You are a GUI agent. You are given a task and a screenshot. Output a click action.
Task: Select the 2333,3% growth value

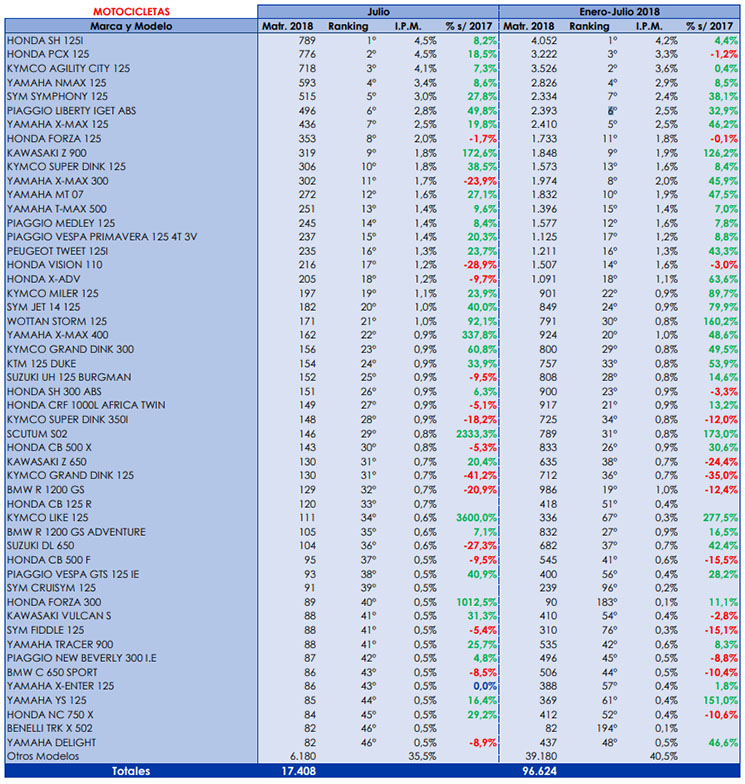point(476,434)
